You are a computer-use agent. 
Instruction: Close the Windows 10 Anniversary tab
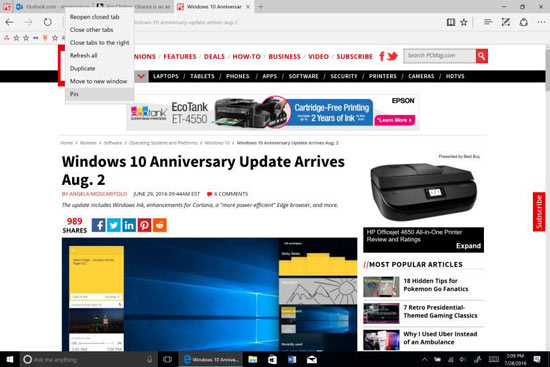coord(248,7)
